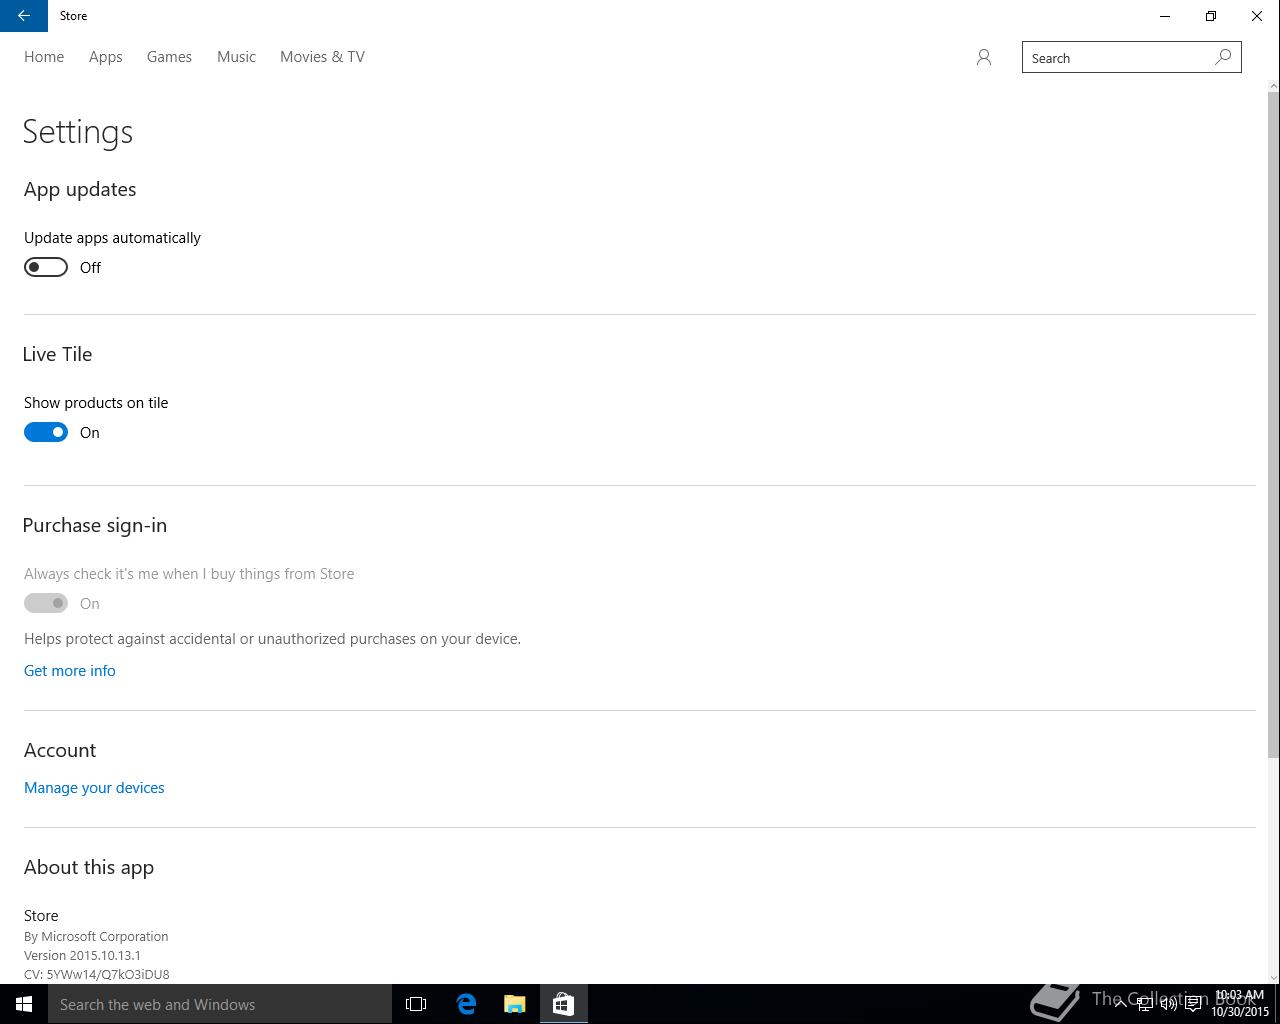Launch Microsoft Edge from the taskbar
The height and width of the screenshot is (1024, 1280).
click(466, 1004)
